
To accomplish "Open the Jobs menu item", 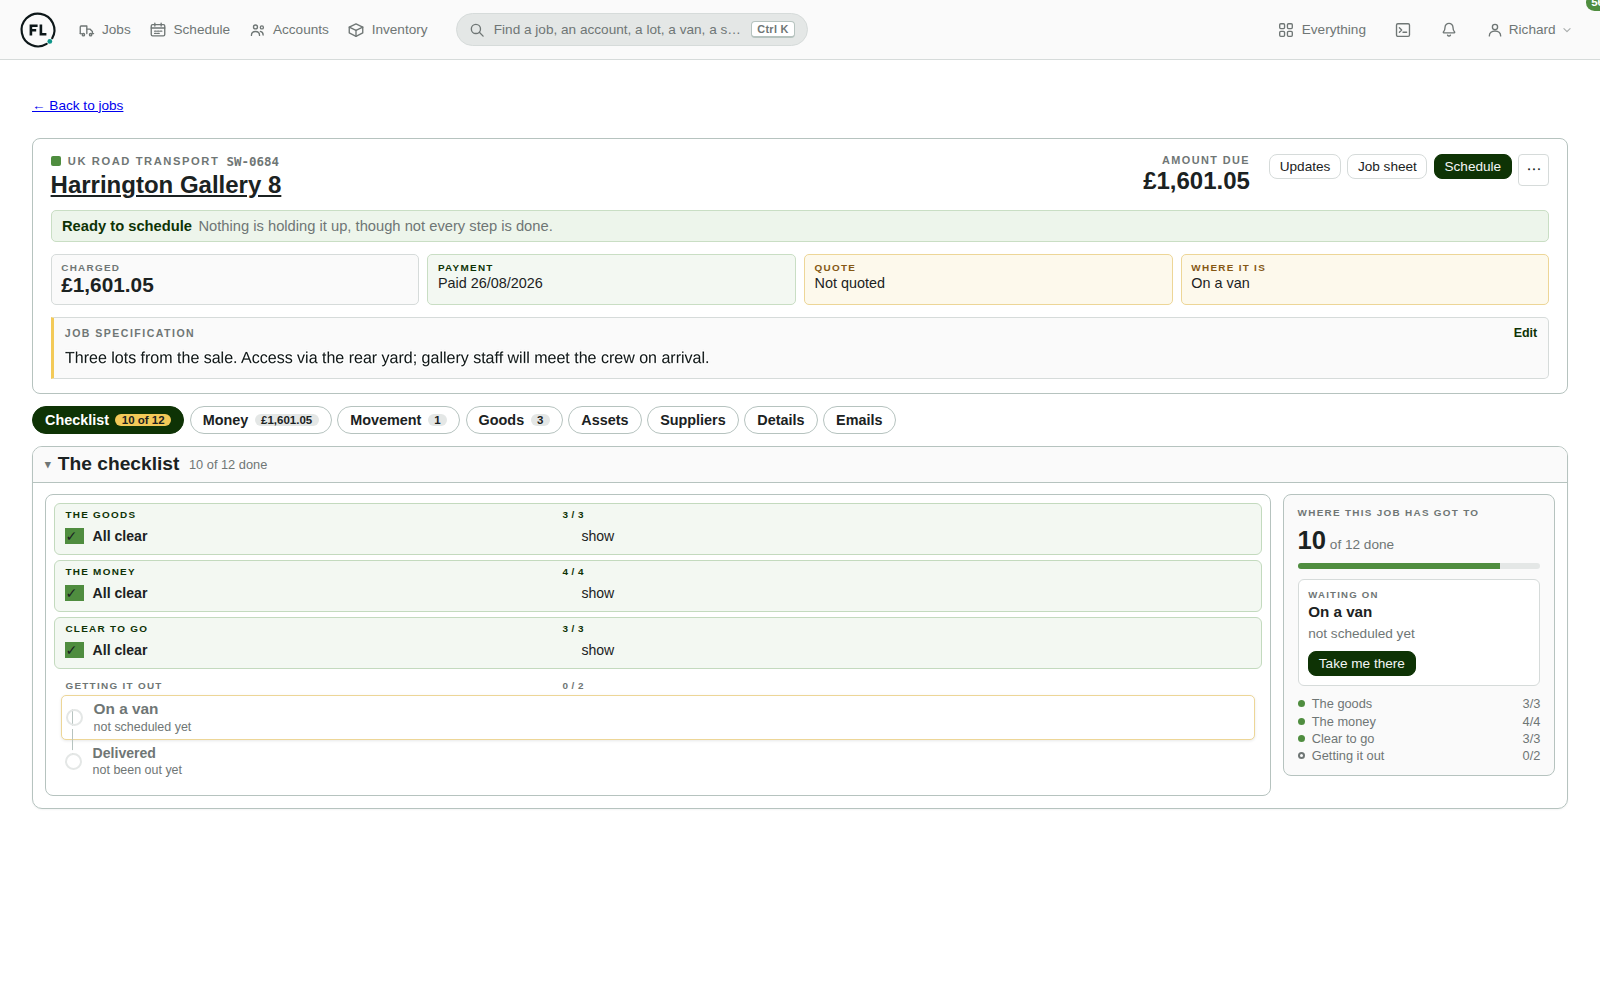I will (105, 30).
